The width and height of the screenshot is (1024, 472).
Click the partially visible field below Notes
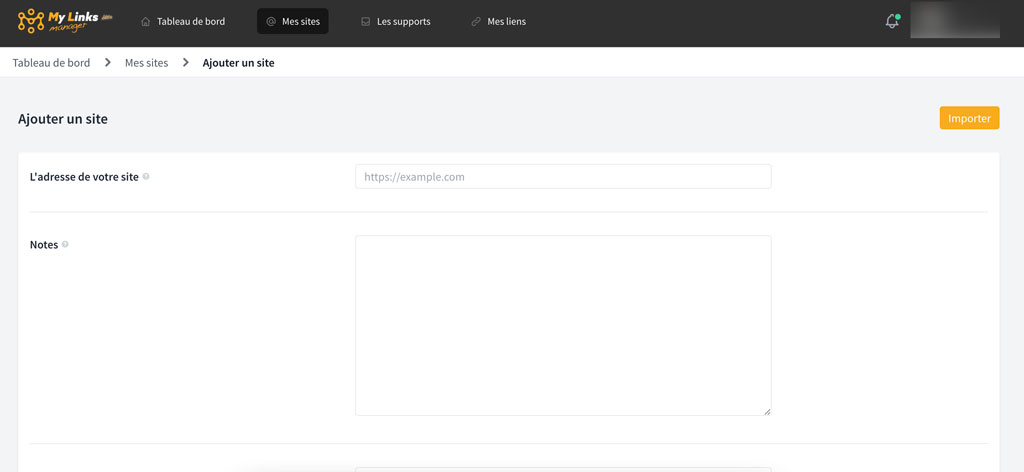tap(563, 468)
